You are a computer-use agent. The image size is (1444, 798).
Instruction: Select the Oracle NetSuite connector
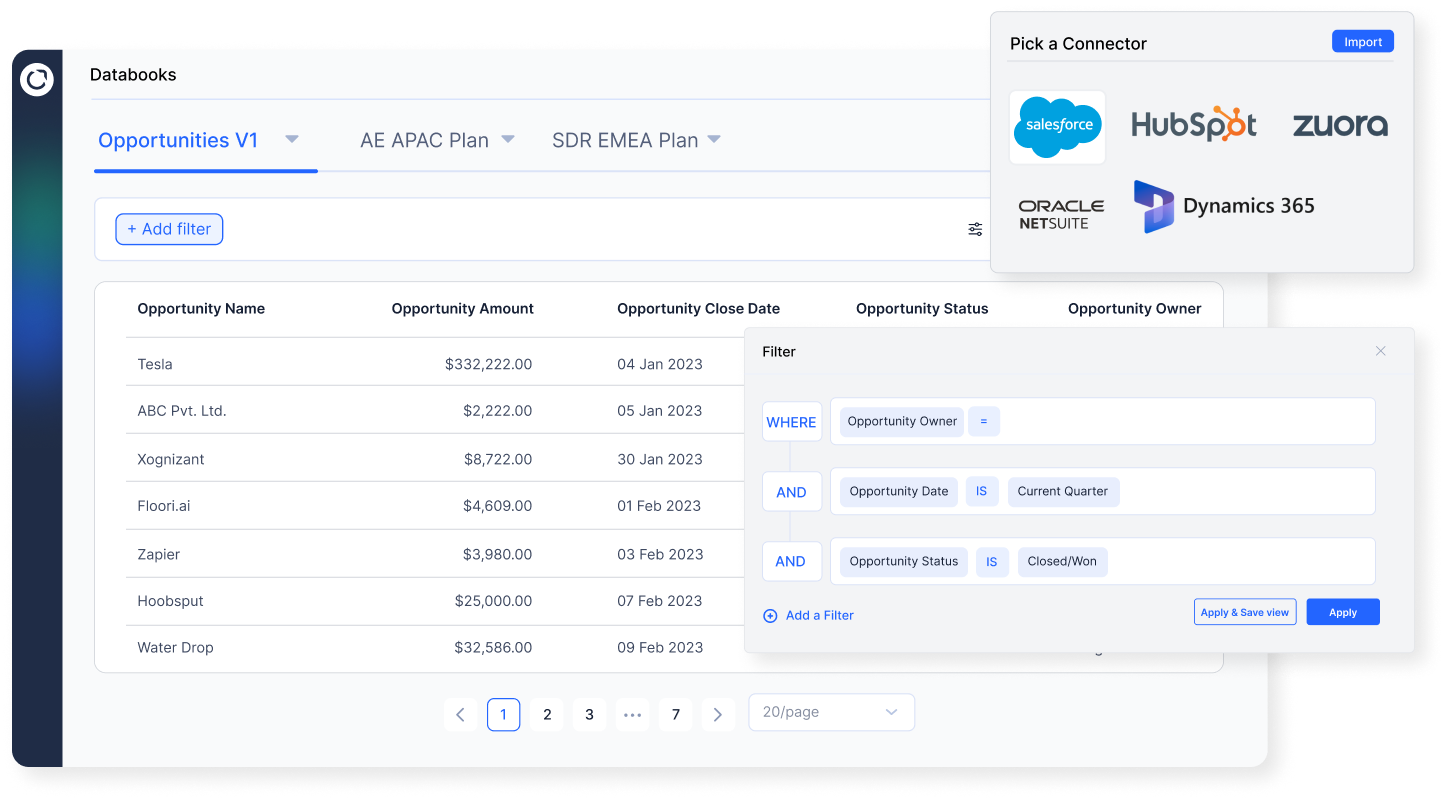[x=1061, y=214]
